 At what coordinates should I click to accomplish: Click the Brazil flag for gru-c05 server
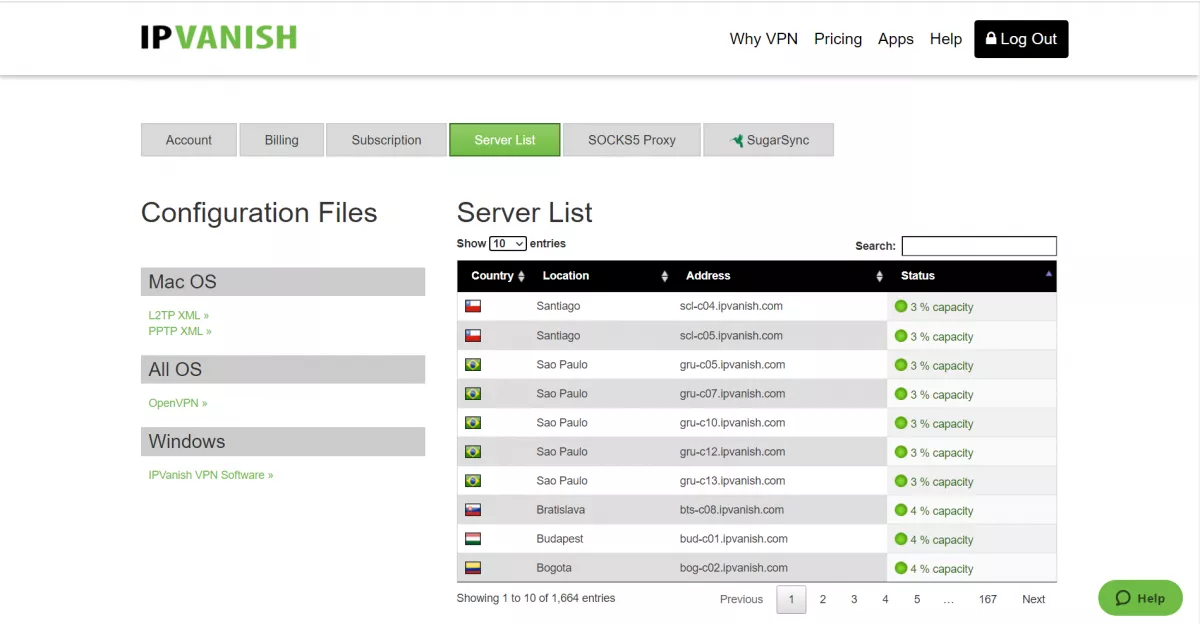click(x=473, y=365)
